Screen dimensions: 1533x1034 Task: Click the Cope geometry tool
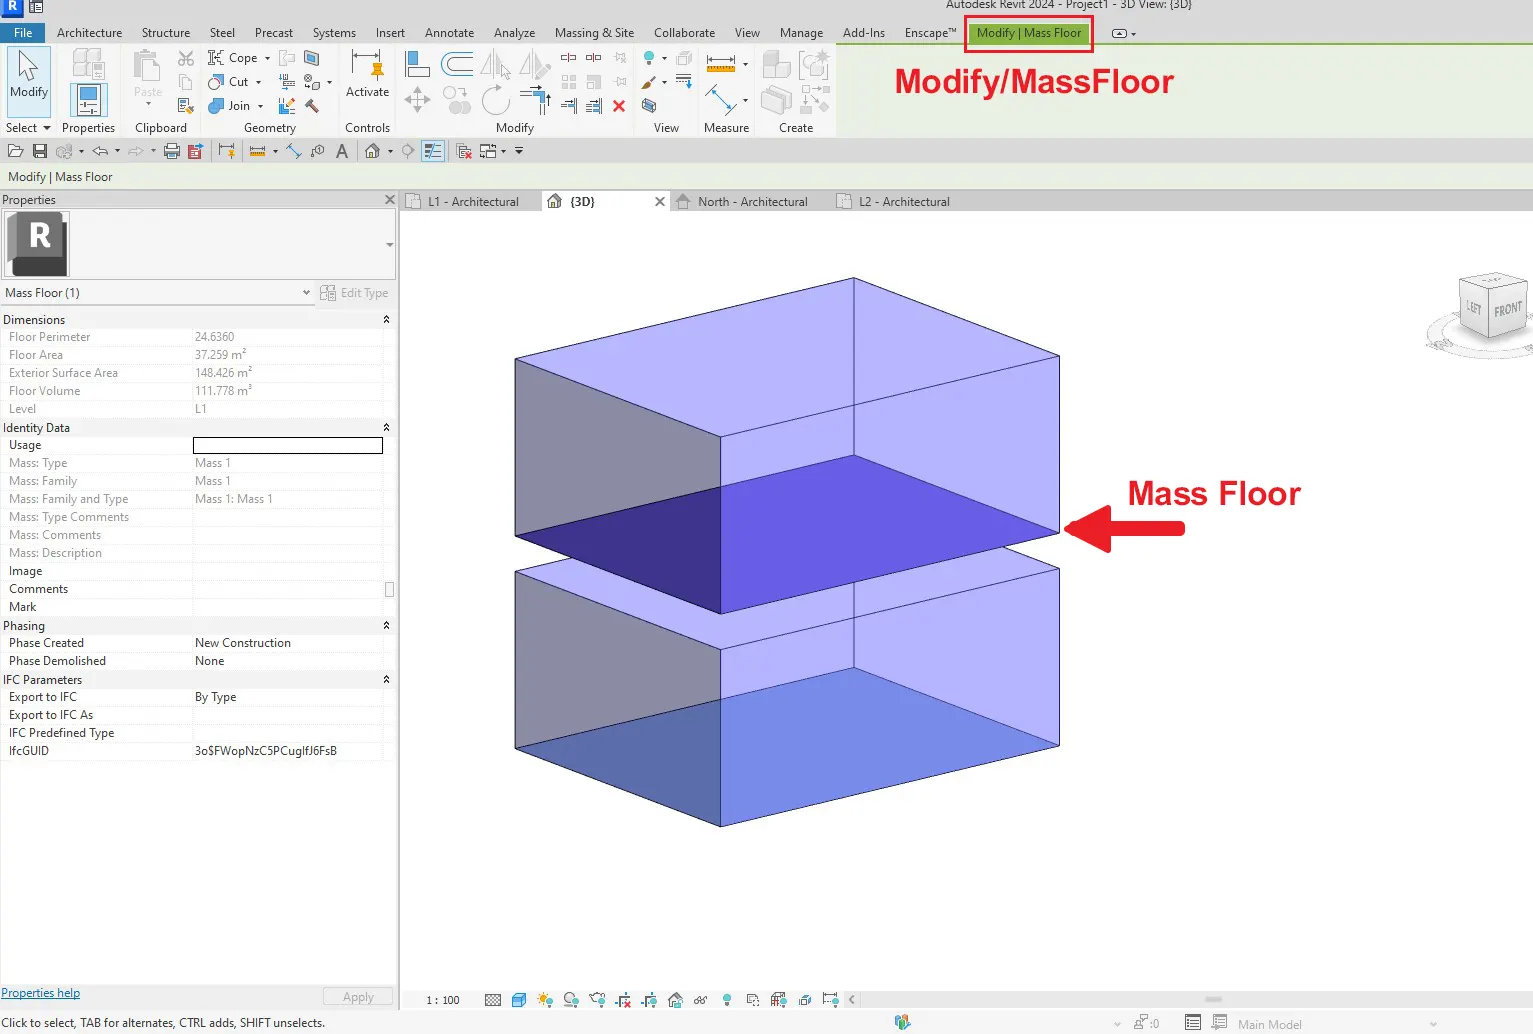point(234,58)
